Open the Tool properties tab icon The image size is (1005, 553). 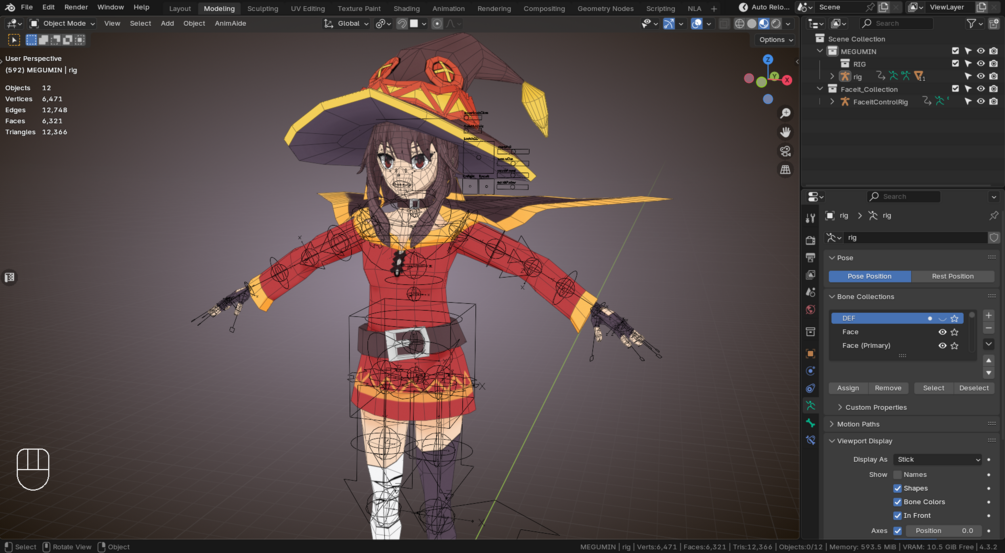[x=810, y=219]
